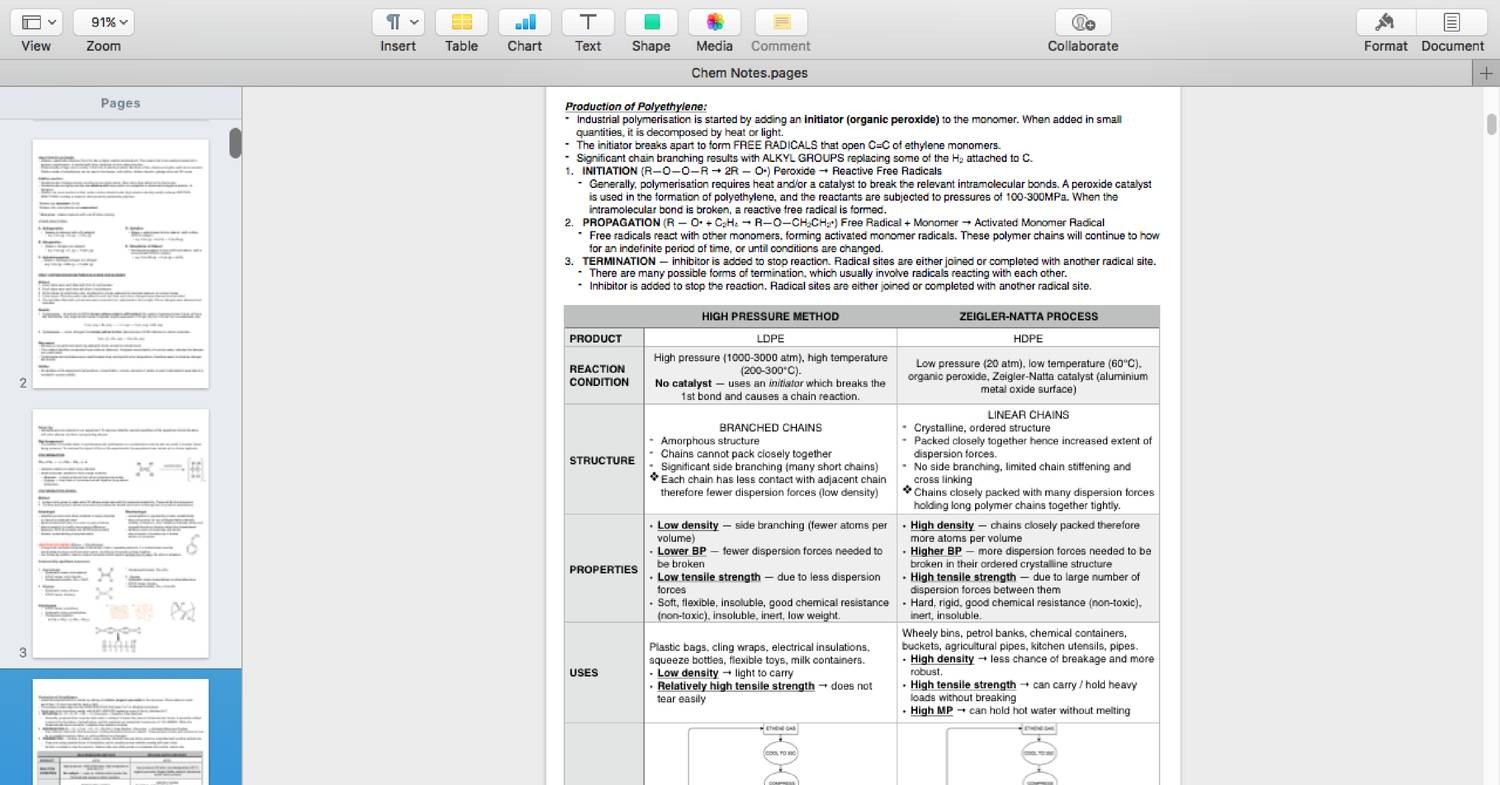Viewport: 1500px width, 785px height.
Task: Click the Pages label in the sidebar
Action: tap(119, 102)
